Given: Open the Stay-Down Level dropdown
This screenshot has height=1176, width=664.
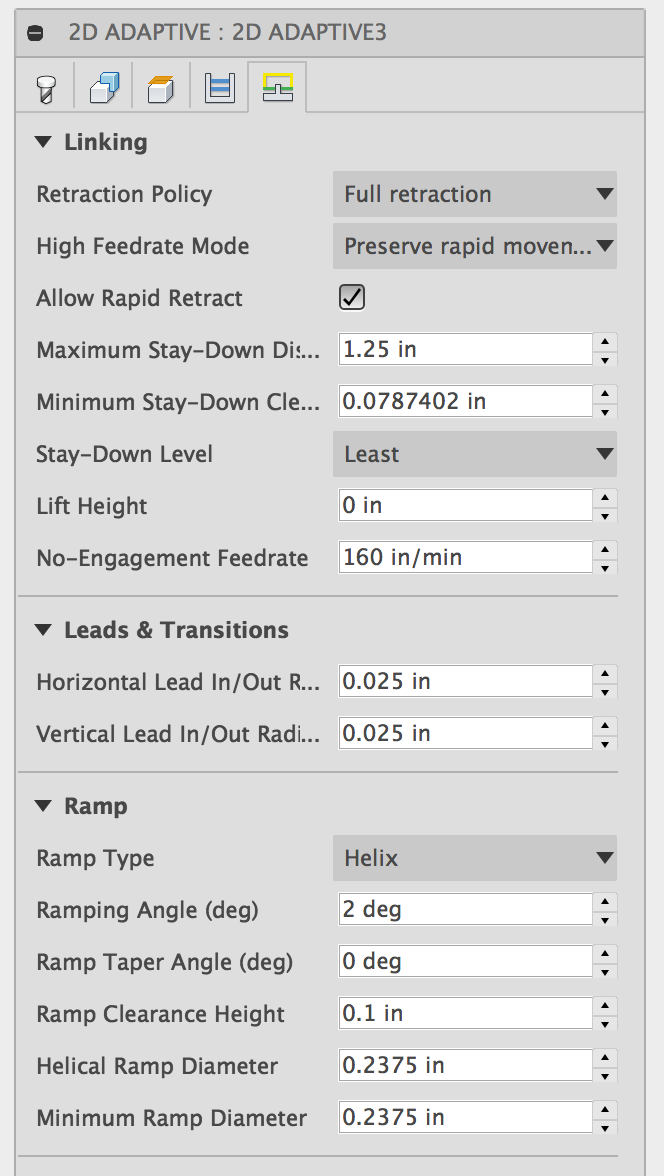Looking at the screenshot, I should 474,454.
